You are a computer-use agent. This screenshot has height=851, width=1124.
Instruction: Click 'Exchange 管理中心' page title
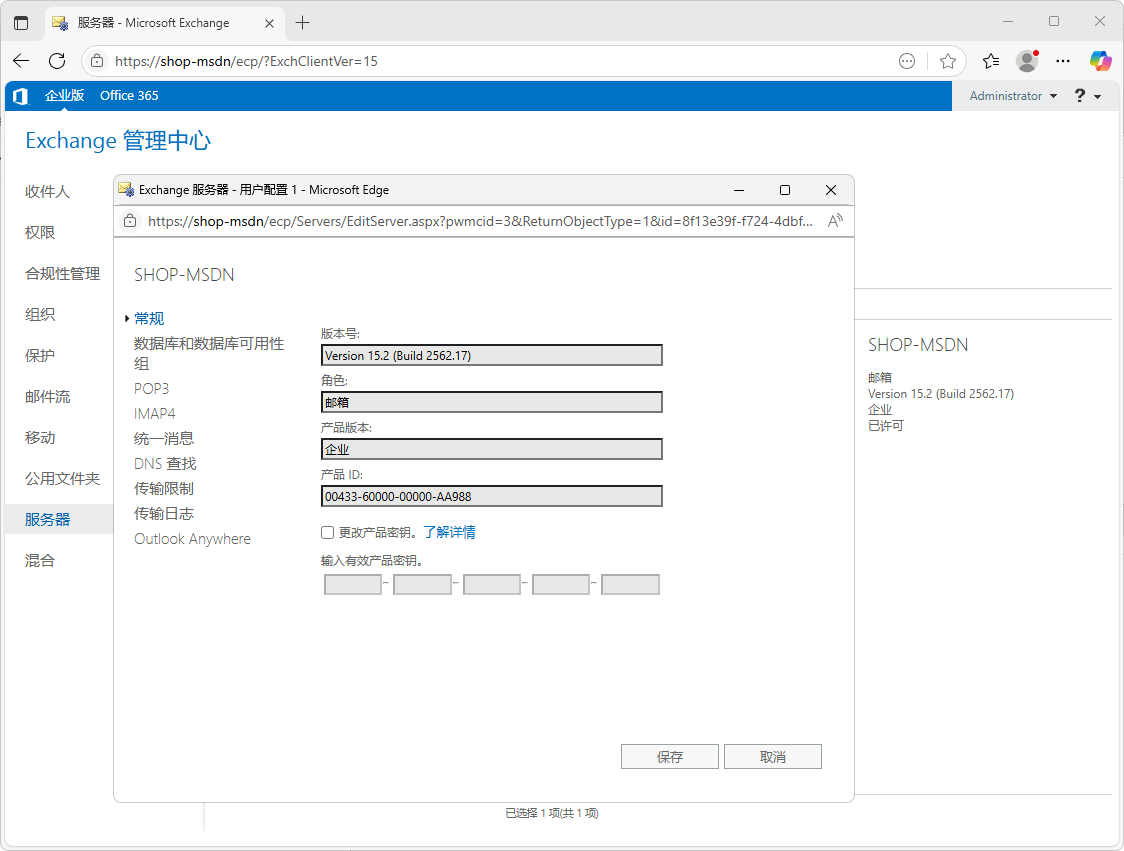coord(118,140)
